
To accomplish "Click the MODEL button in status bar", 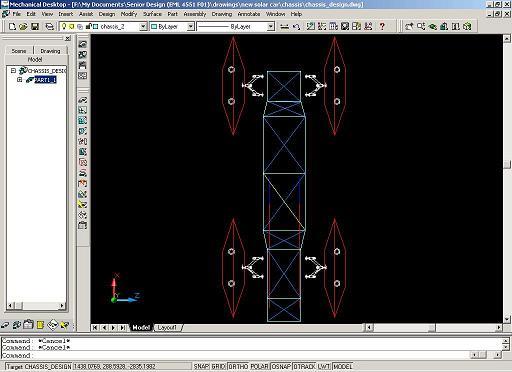I will click(x=343, y=366).
